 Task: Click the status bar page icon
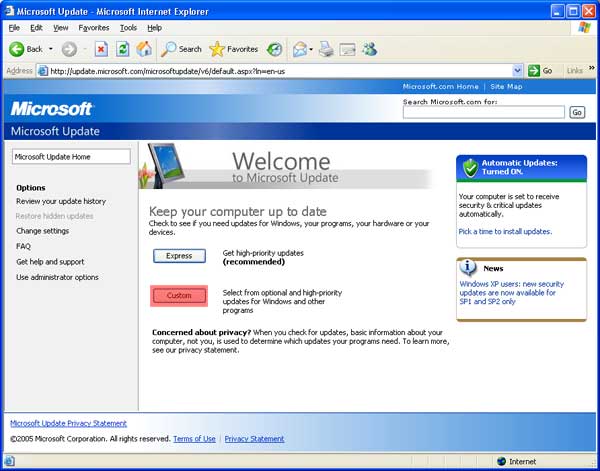9,461
